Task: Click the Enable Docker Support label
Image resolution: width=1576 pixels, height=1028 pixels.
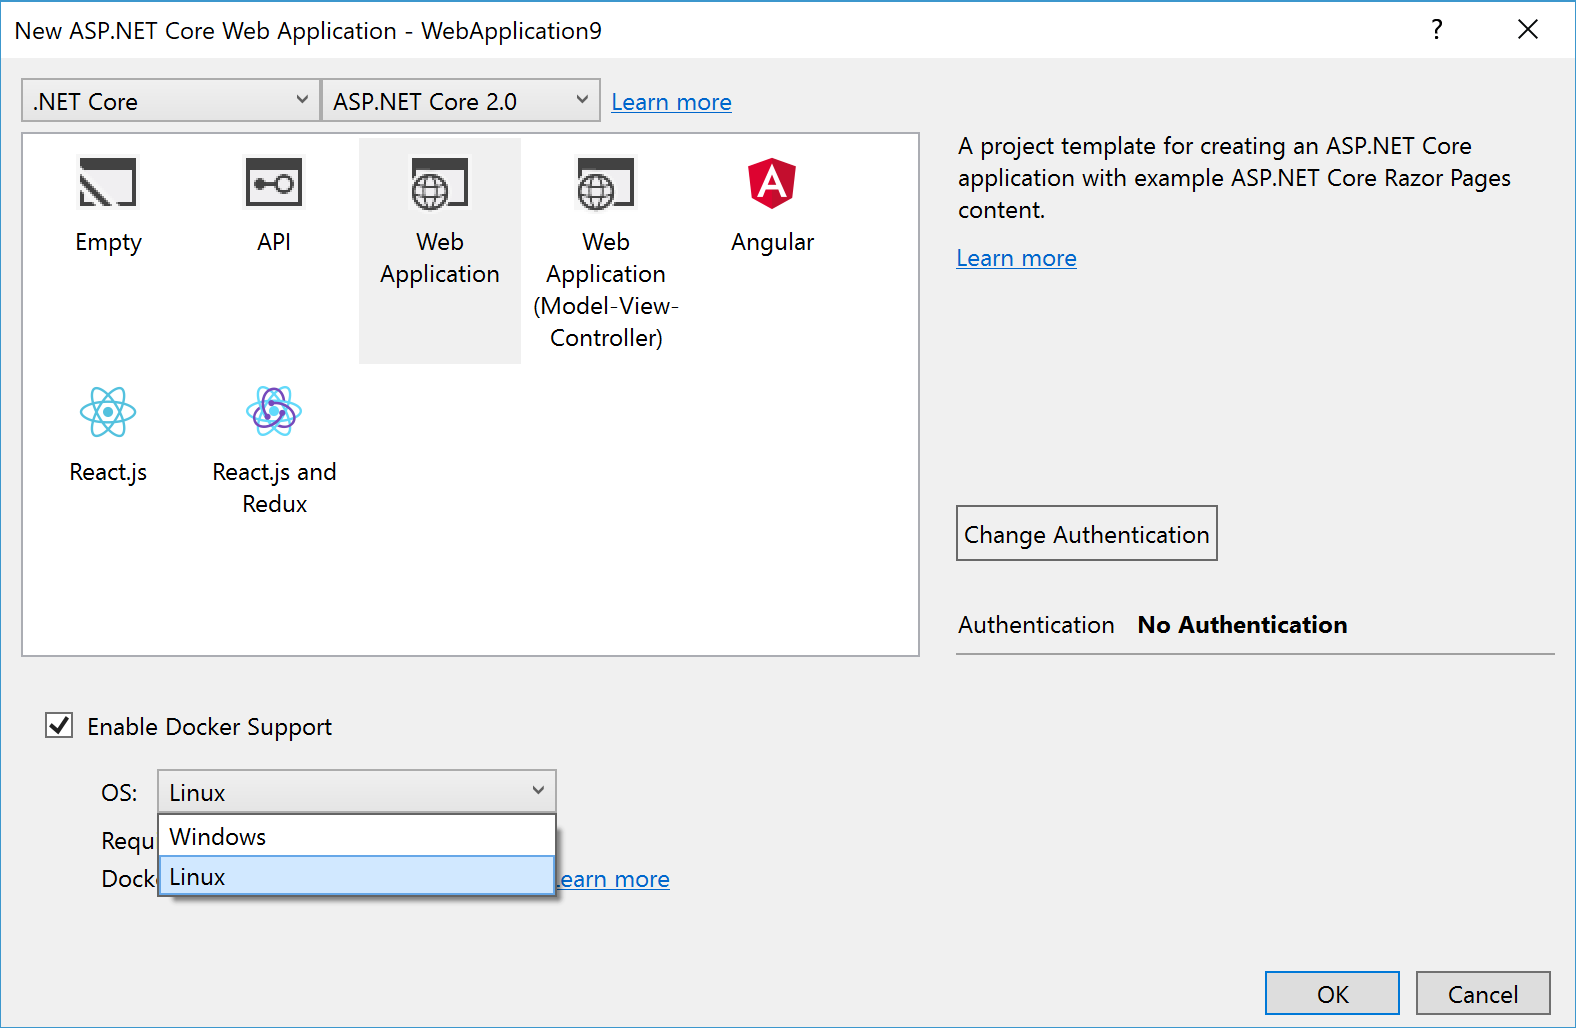Action: pyautogui.click(x=210, y=727)
